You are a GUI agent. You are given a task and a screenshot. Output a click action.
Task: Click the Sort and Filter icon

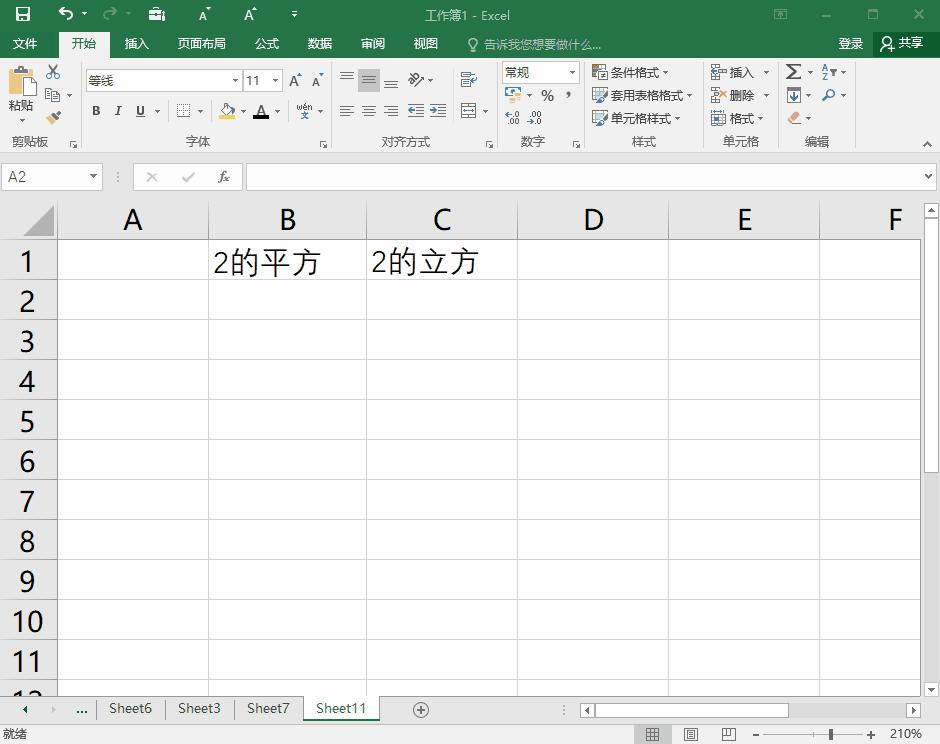tap(828, 72)
